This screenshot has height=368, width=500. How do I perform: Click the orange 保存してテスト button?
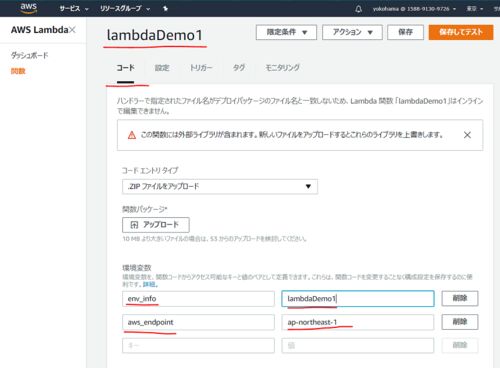point(461,32)
